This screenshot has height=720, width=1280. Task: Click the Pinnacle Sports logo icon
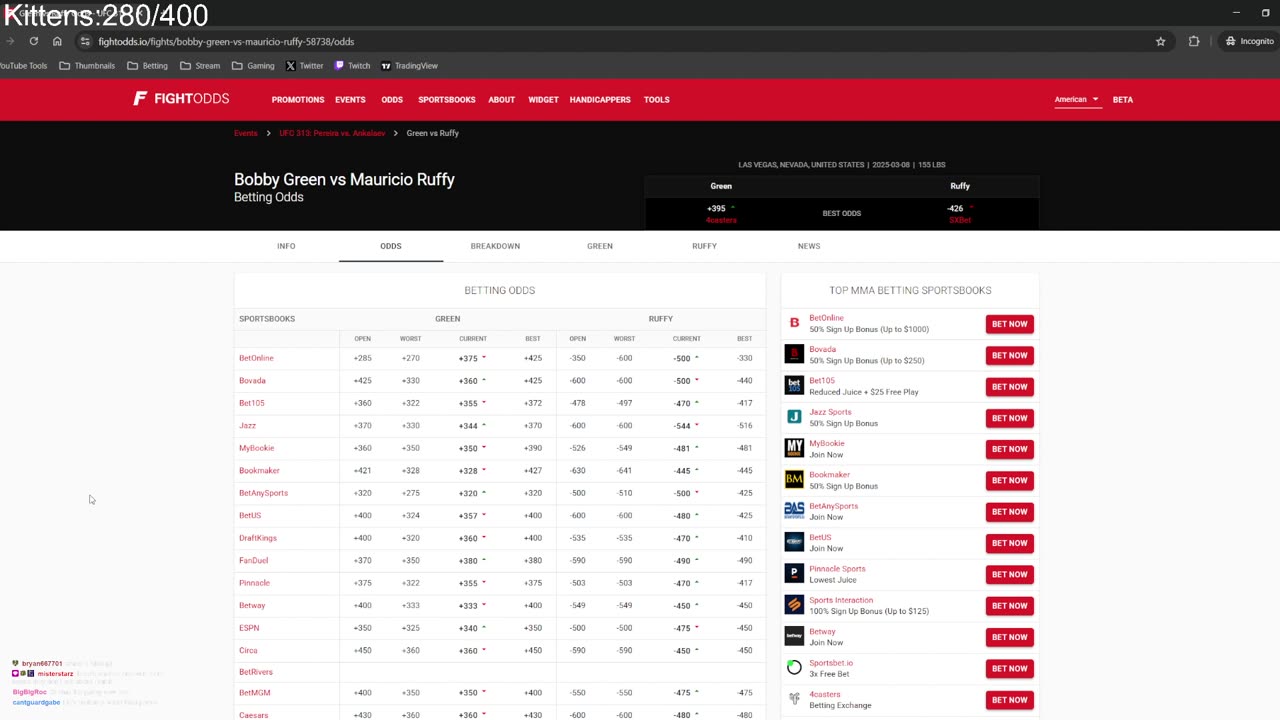click(794, 574)
